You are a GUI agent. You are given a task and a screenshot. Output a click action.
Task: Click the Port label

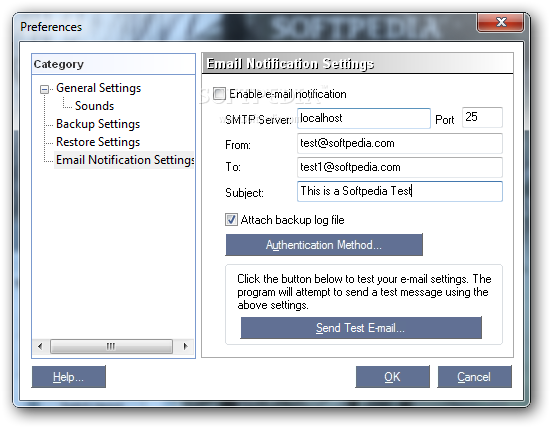click(x=445, y=120)
